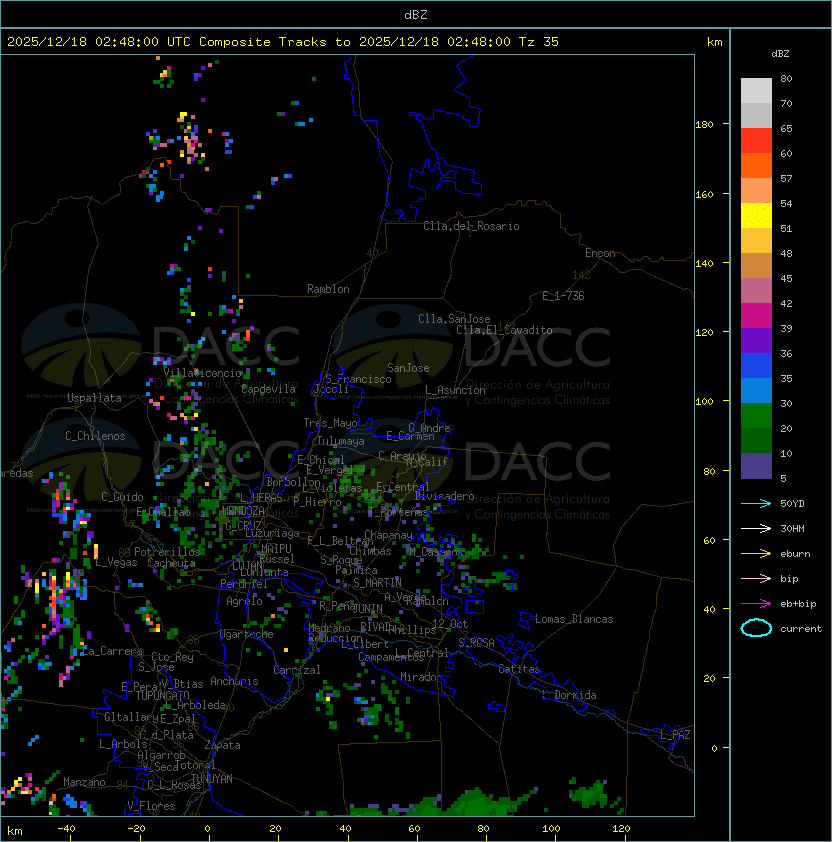Viewport: 832px width, 842px height.
Task: Click the TUPUNGATO place label
Action: point(162,696)
